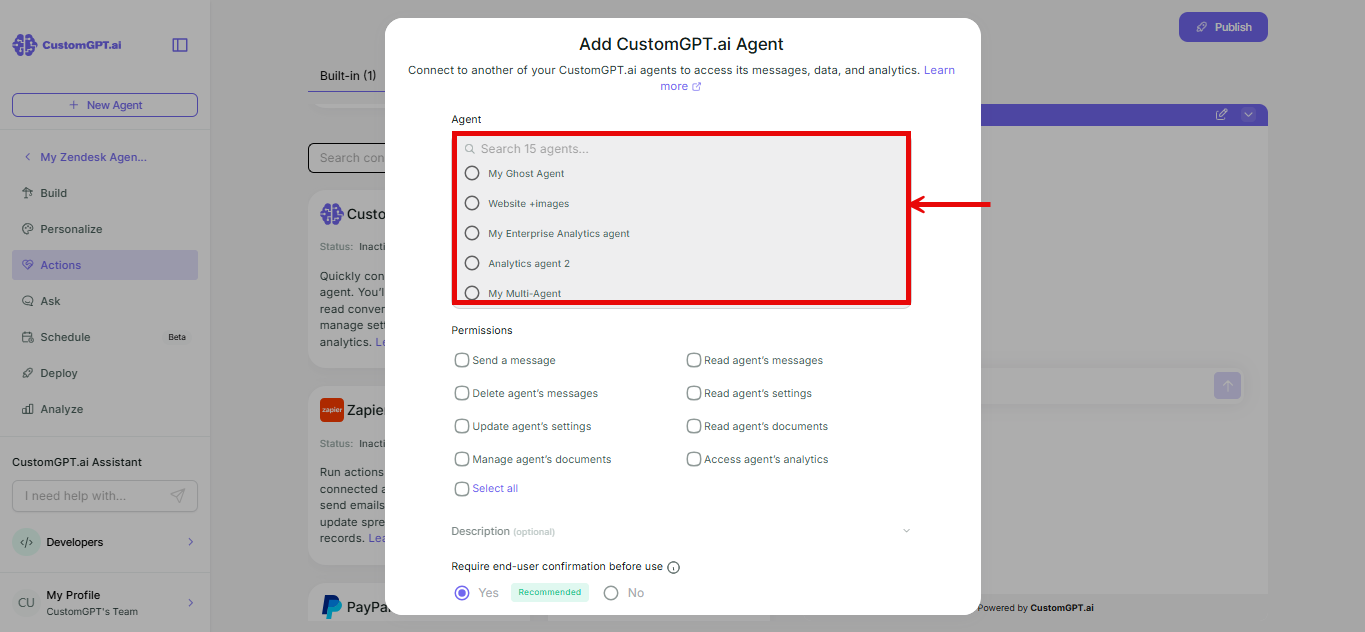Open the Deploy rocket icon

[28, 373]
